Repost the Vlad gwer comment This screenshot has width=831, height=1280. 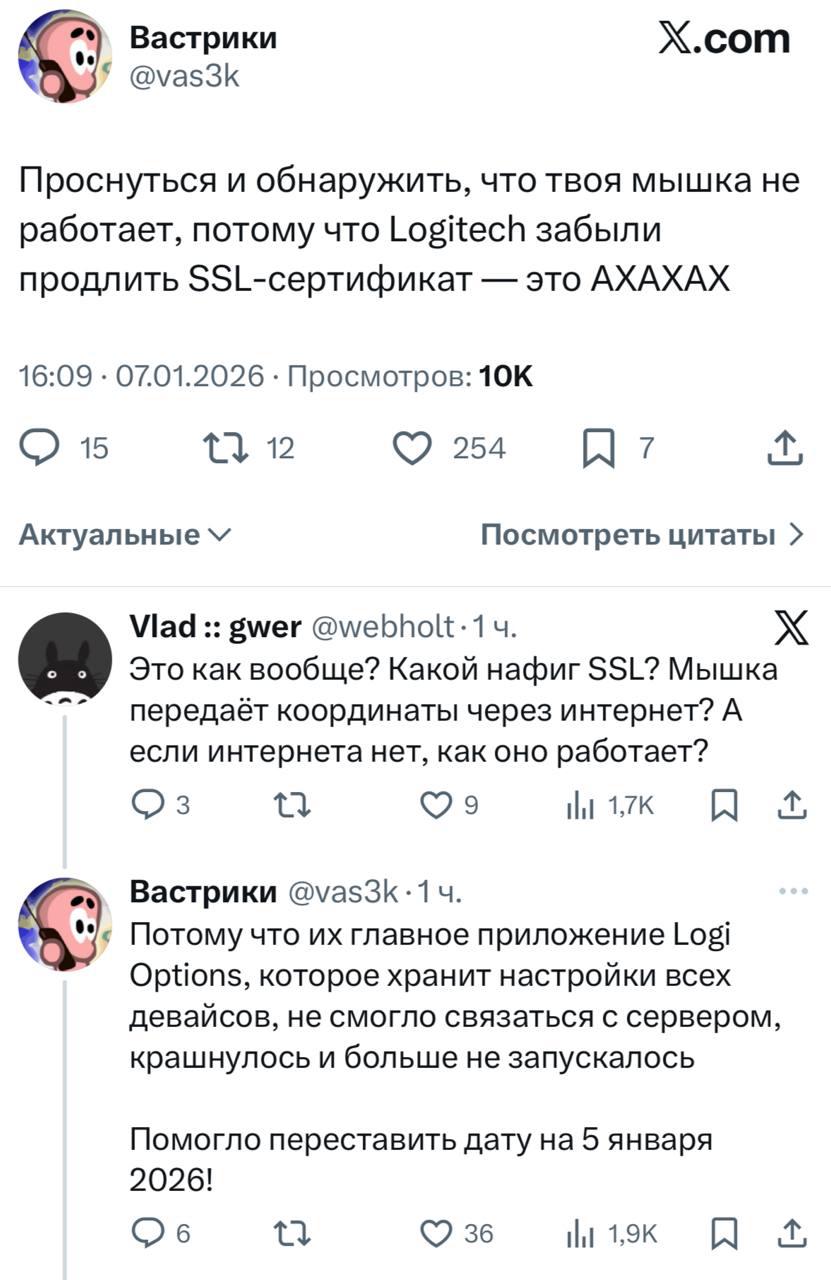(290, 804)
